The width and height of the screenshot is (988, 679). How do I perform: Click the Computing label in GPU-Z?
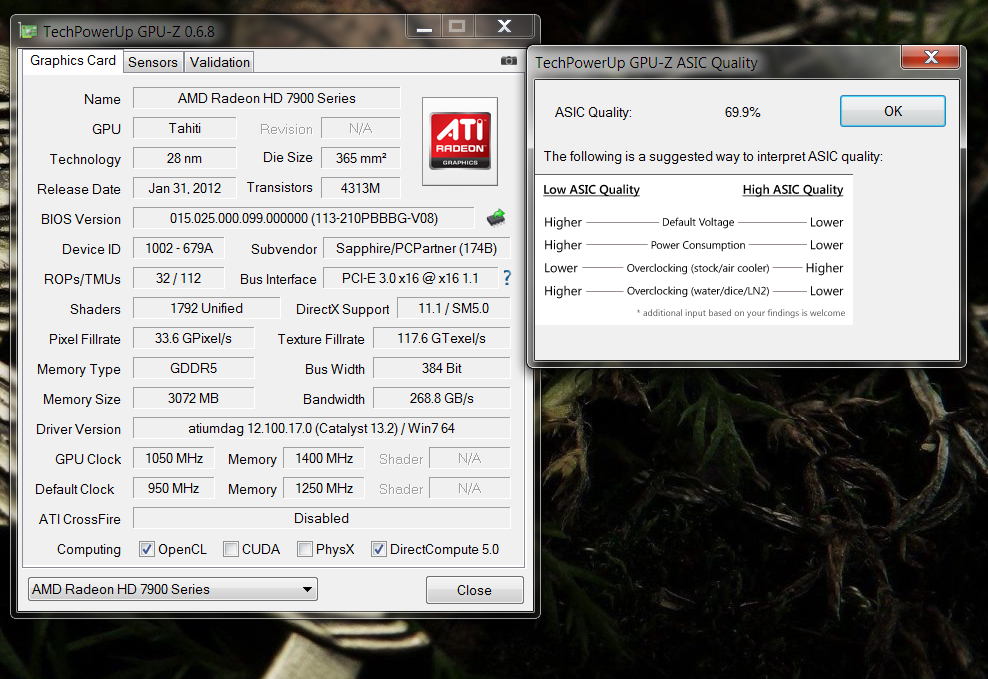coord(89,549)
